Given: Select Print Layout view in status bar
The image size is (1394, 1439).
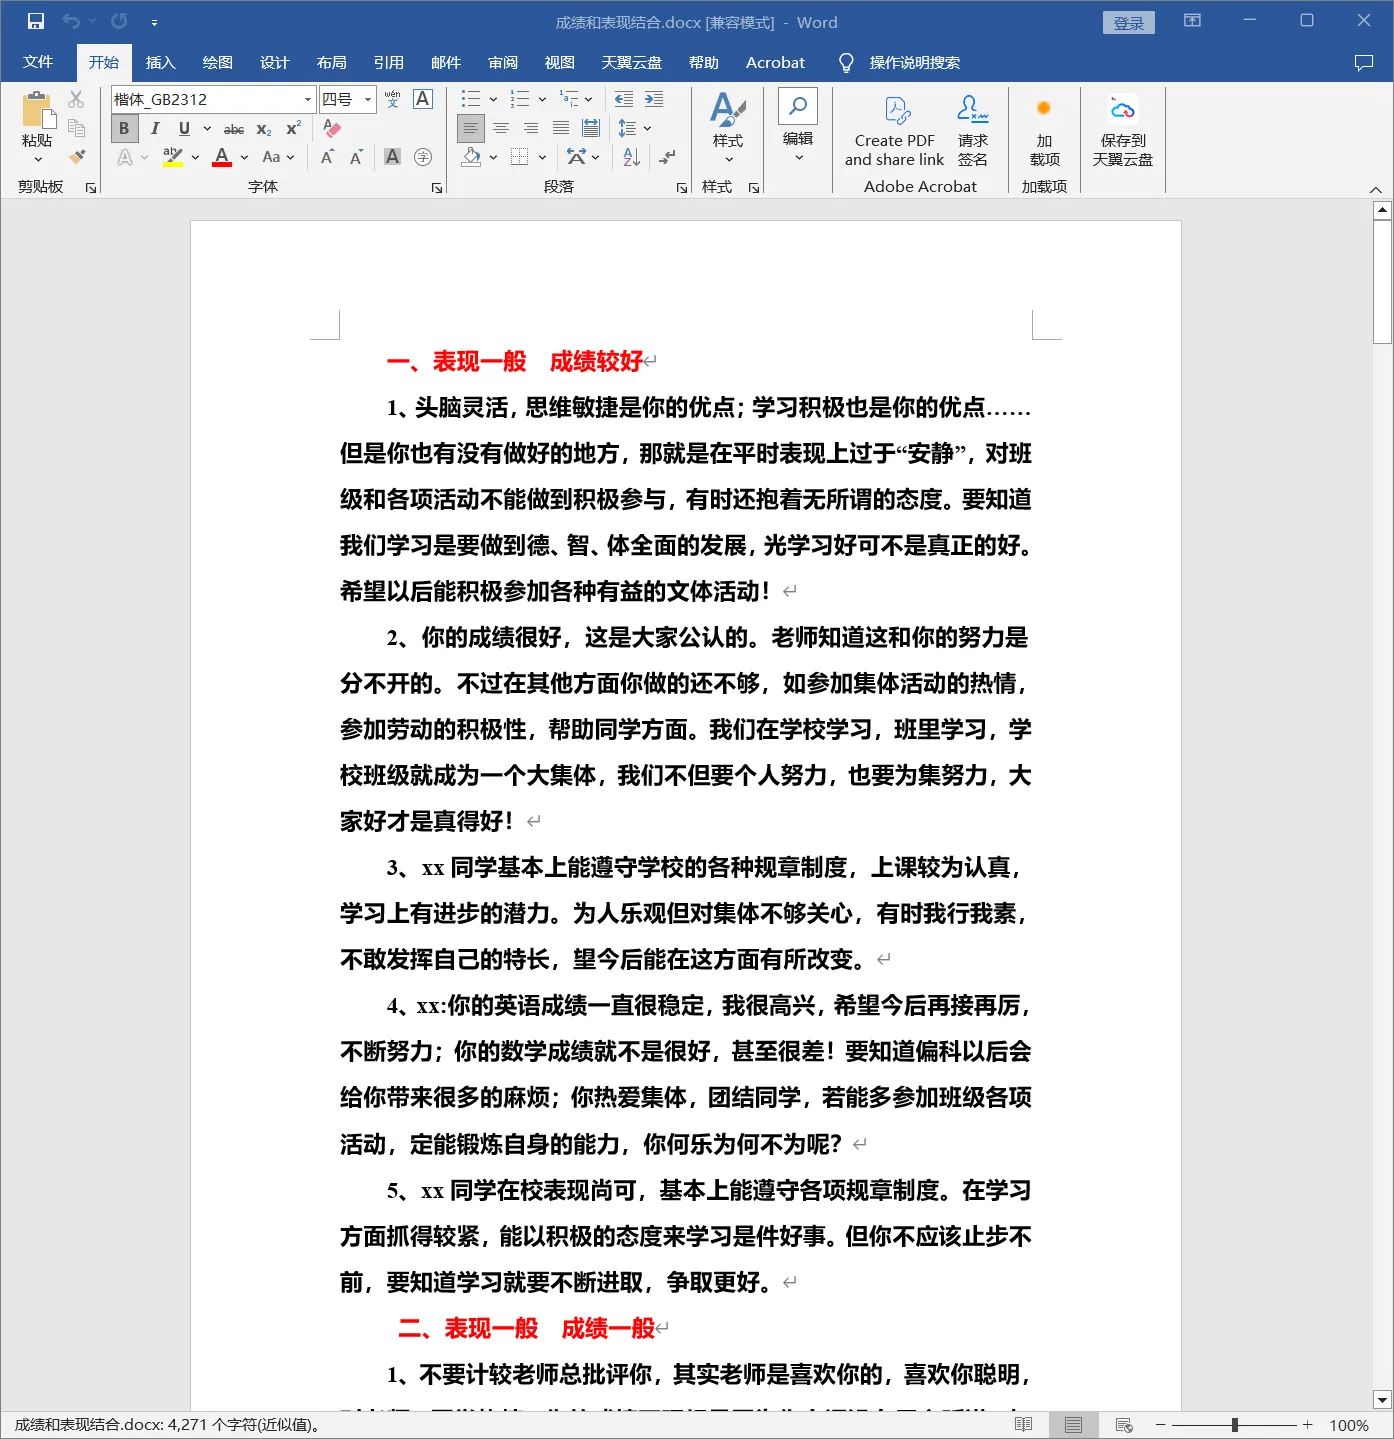Looking at the screenshot, I should tap(1073, 1425).
